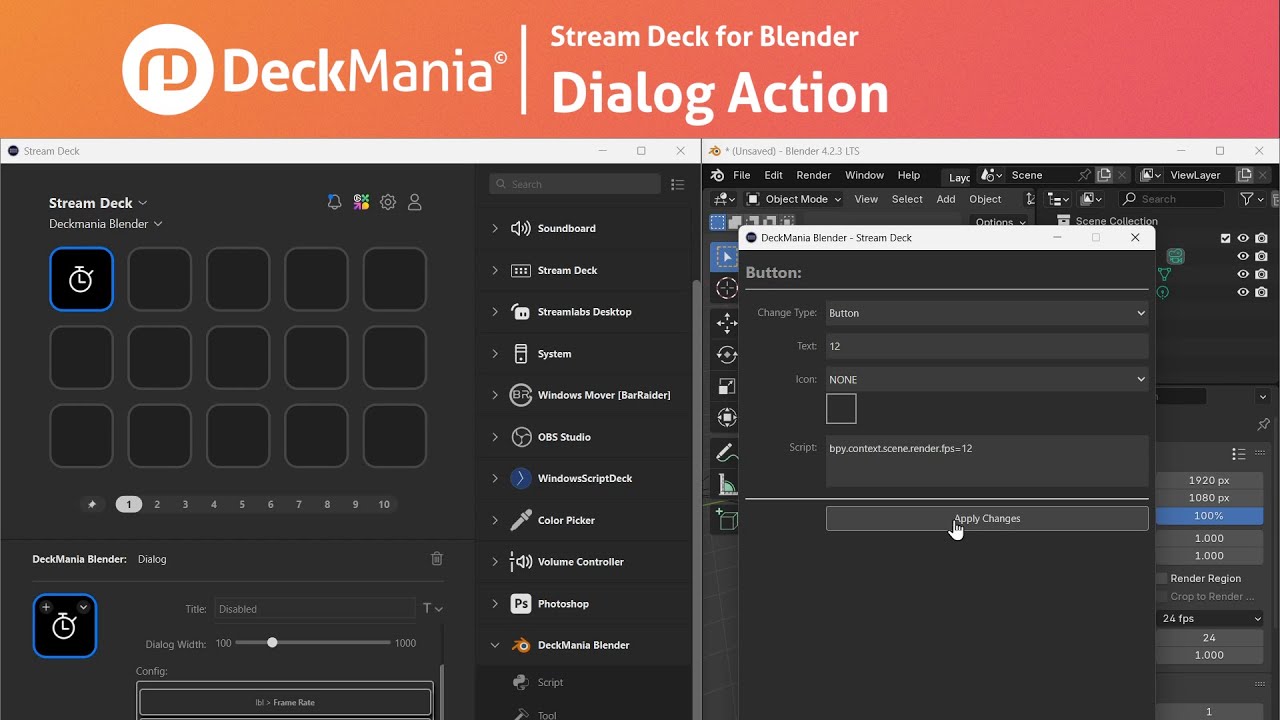Open the Stream Deck user profile icon

tap(415, 202)
